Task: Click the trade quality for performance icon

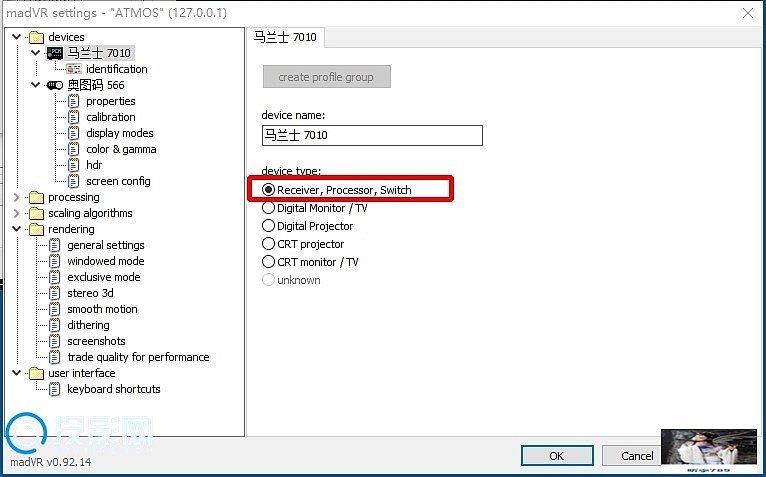Action: click(55, 357)
